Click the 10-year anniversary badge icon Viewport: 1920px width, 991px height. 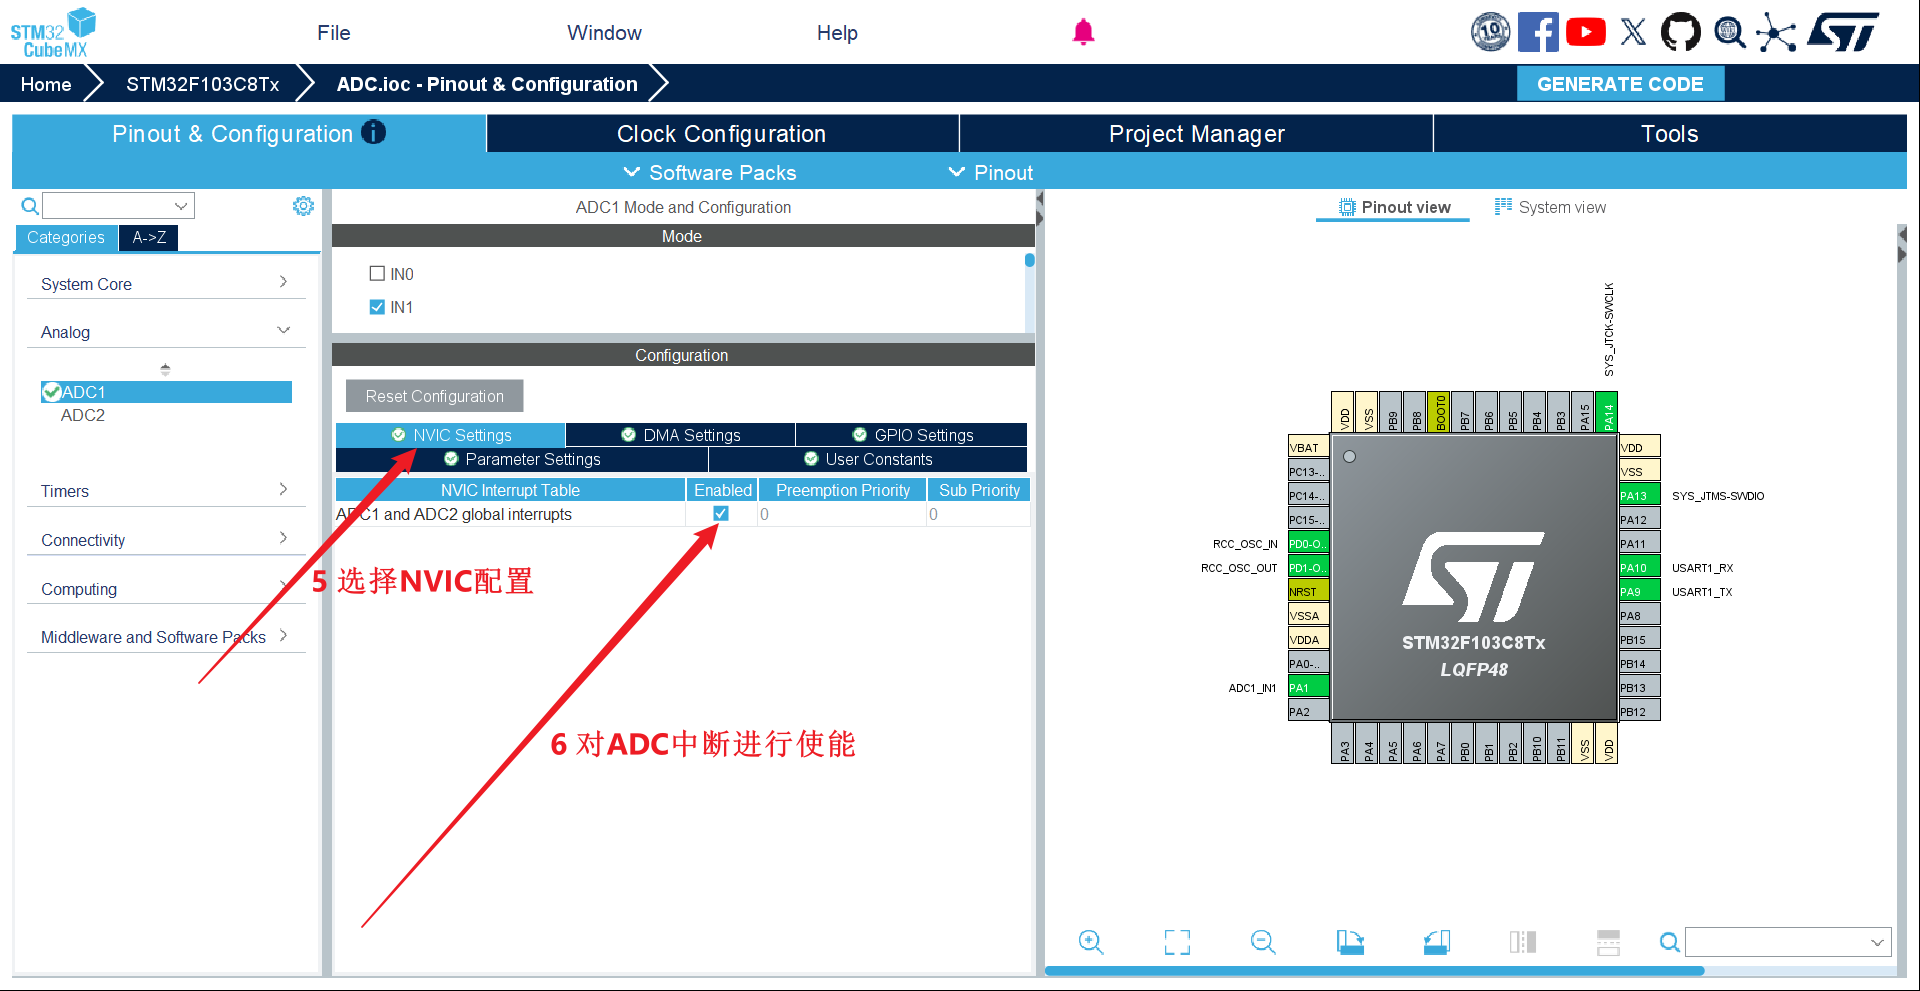tap(1490, 32)
